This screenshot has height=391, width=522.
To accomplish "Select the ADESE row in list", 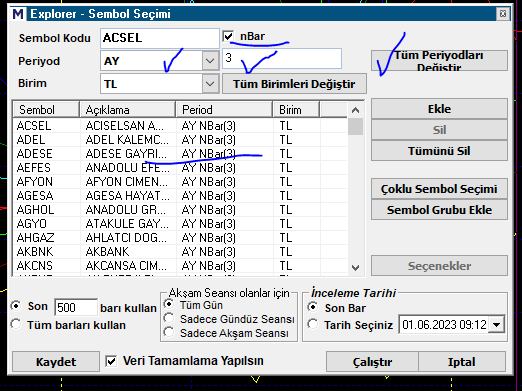I will [x=180, y=154].
